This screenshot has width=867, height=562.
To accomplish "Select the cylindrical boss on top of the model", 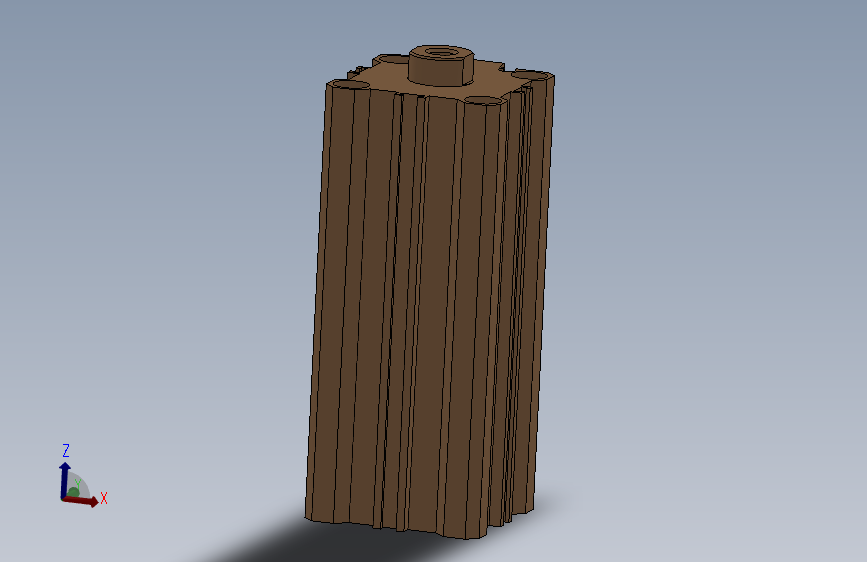I will click(x=441, y=66).
